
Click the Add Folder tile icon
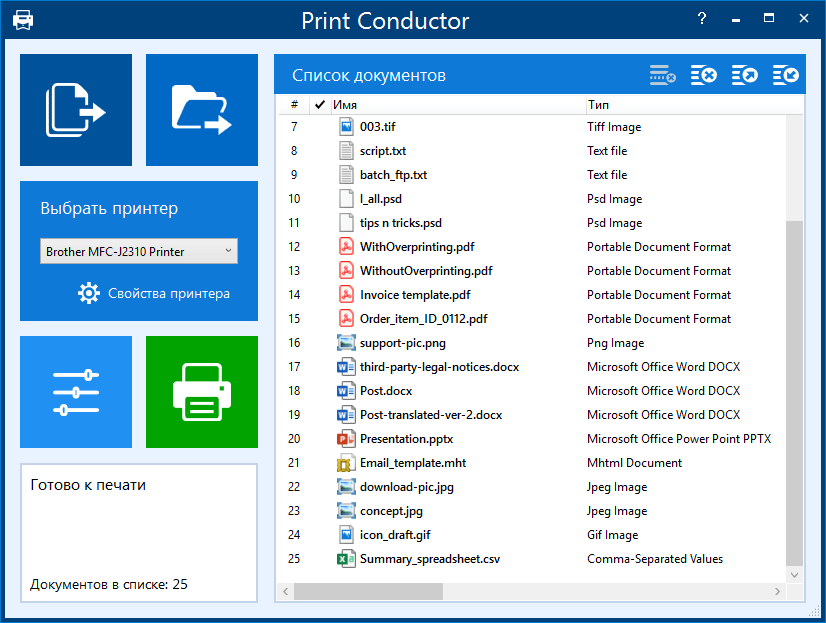coord(202,110)
